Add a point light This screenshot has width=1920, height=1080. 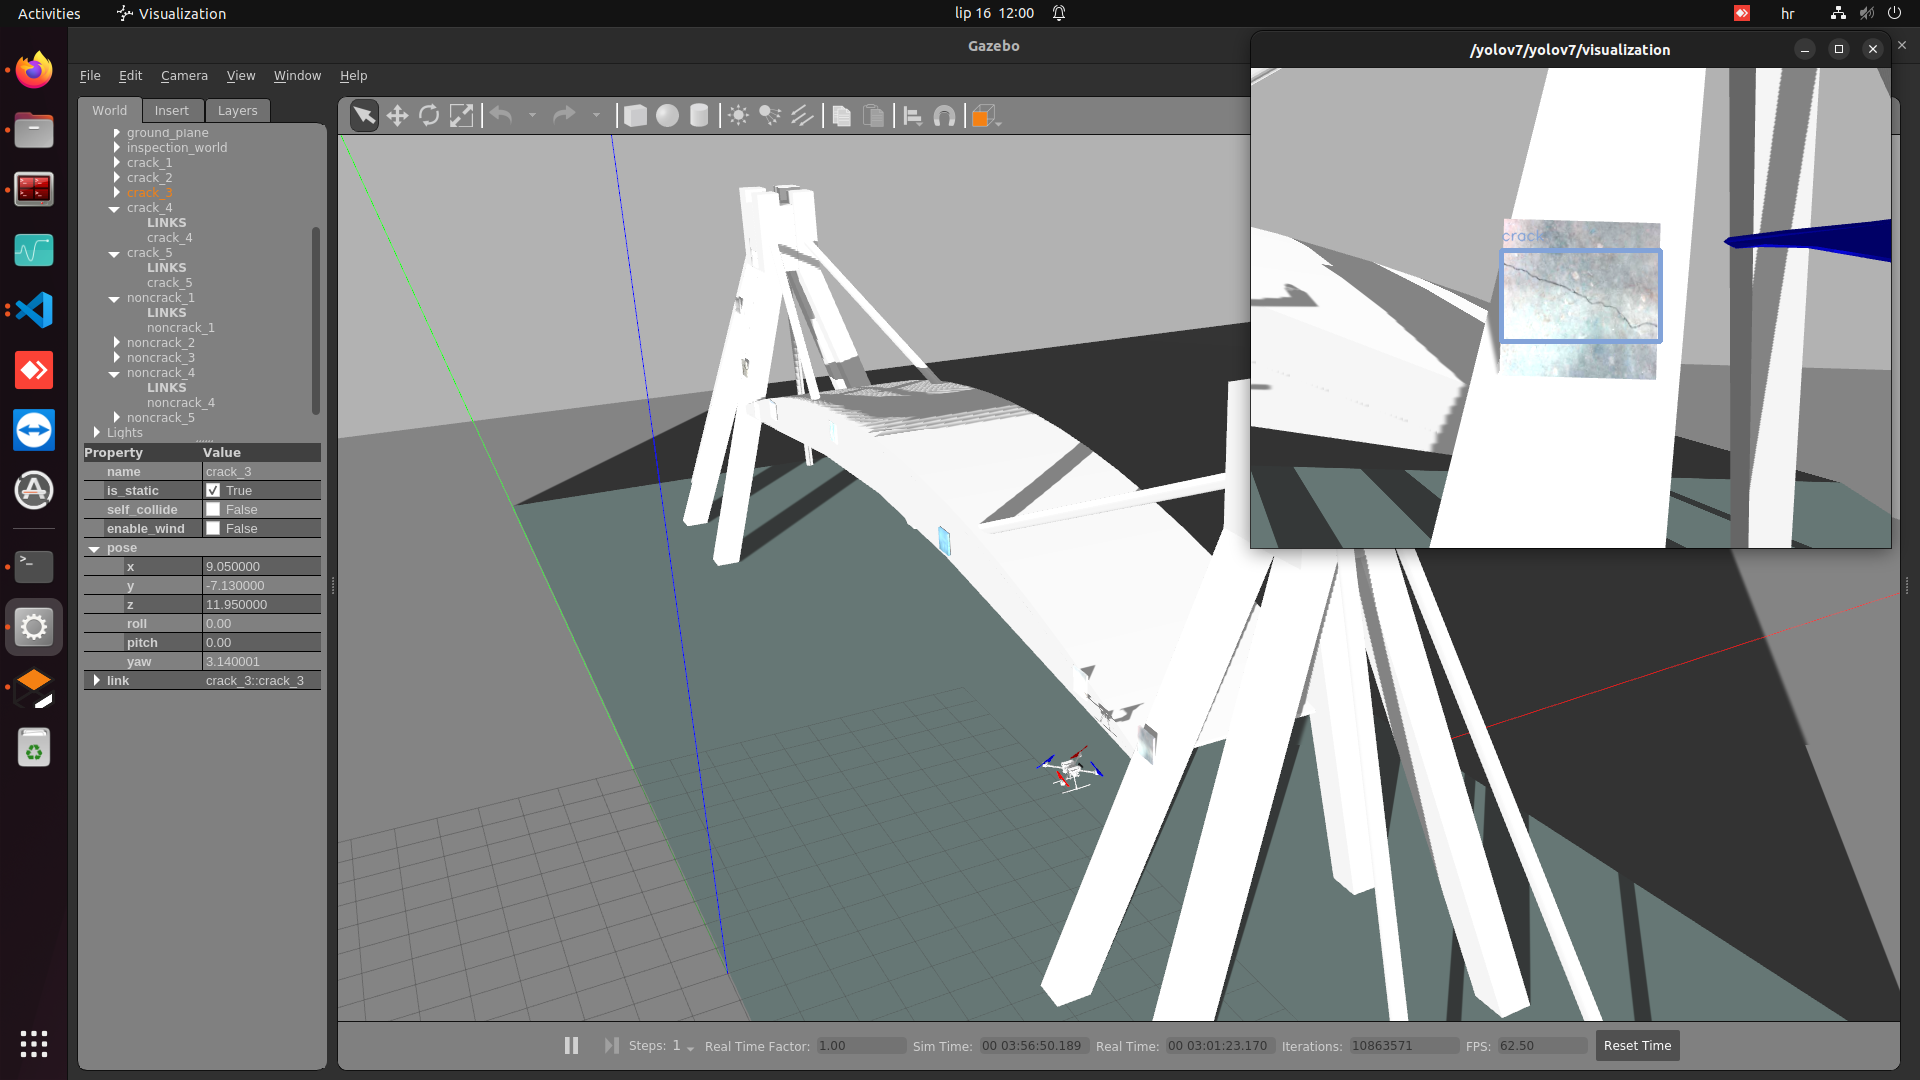pos(738,116)
